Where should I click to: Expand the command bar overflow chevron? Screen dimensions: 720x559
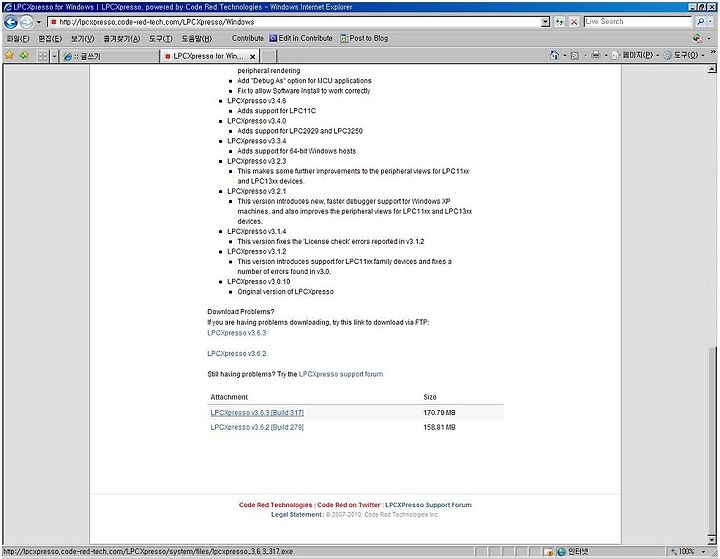coord(713,53)
